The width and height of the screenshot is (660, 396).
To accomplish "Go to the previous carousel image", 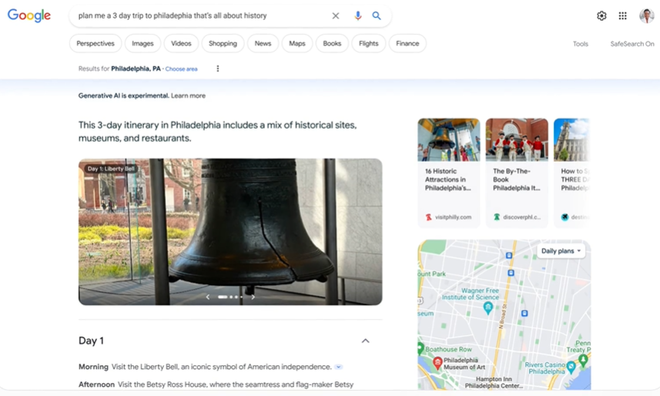I will 208,297.
